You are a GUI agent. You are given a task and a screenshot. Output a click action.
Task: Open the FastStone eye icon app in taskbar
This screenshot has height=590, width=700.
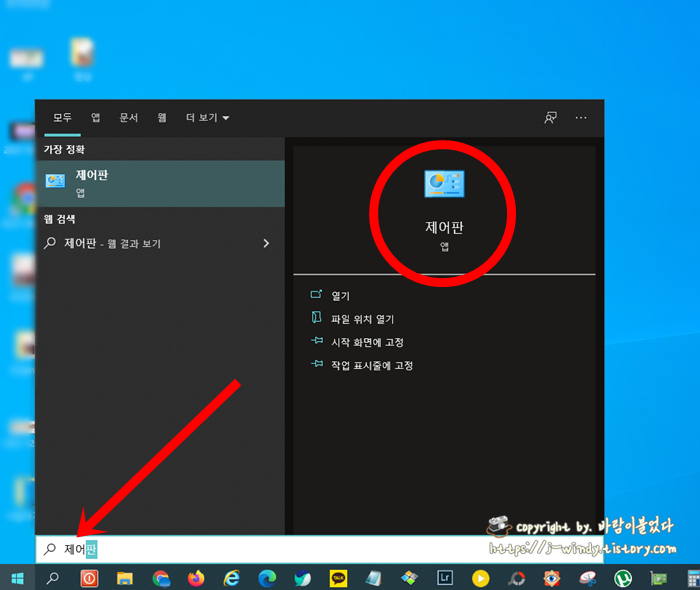[x=552, y=578]
